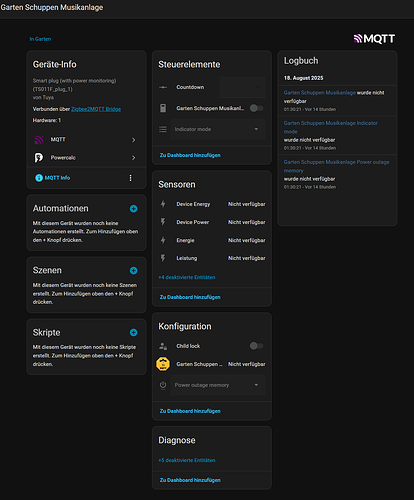
Task: Show the +4 deaktivierte Entitäten in Sensoren
Action: (x=187, y=277)
